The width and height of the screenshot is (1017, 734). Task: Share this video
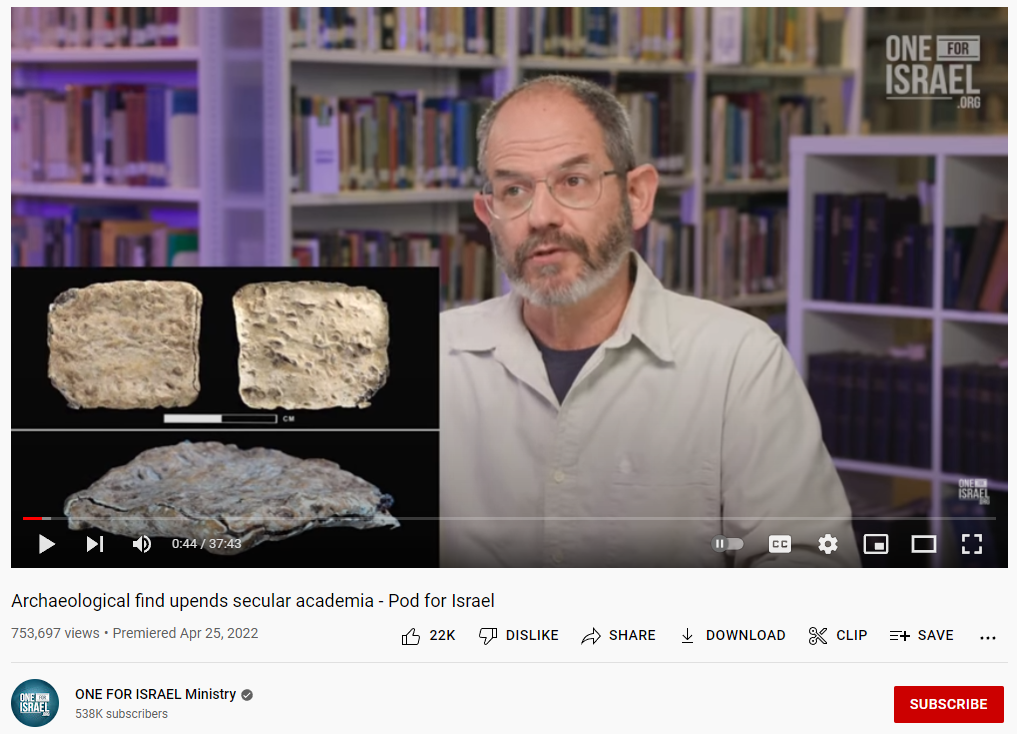(618, 635)
